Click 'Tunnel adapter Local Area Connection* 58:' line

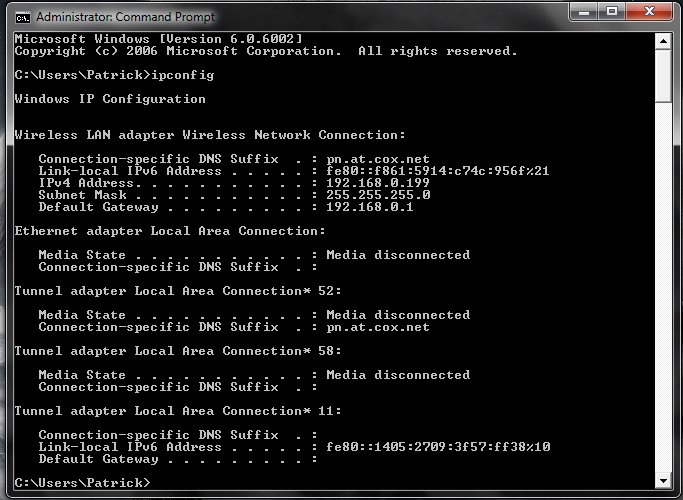tap(178, 351)
